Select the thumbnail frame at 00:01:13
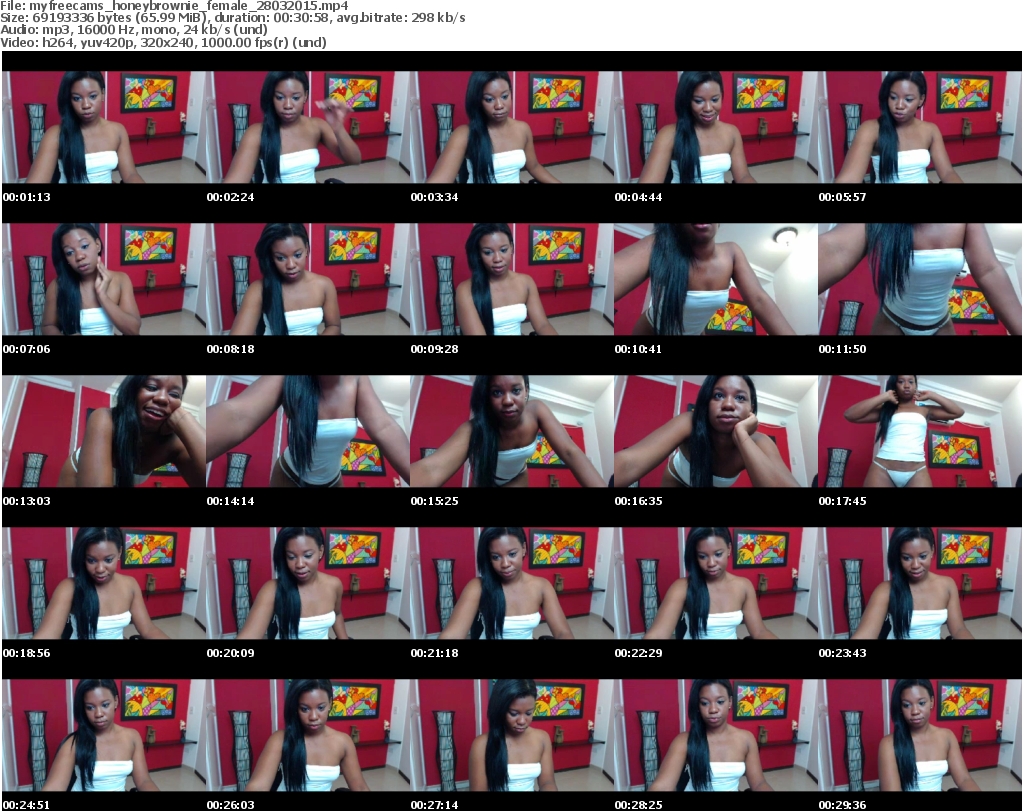The height and width of the screenshot is (811, 1024). tap(104, 127)
